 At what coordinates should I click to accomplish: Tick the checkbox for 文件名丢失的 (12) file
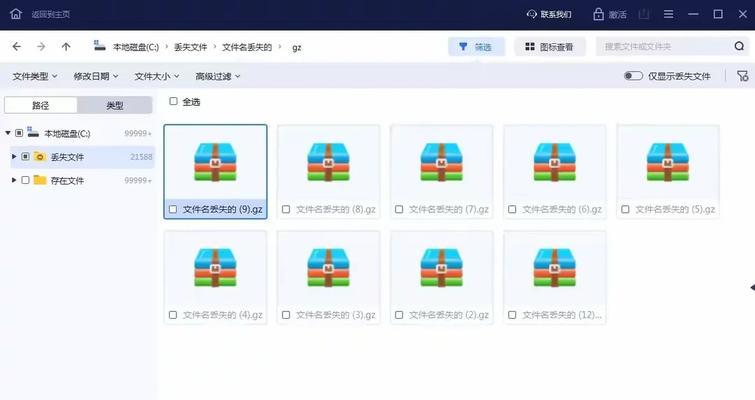[512, 315]
